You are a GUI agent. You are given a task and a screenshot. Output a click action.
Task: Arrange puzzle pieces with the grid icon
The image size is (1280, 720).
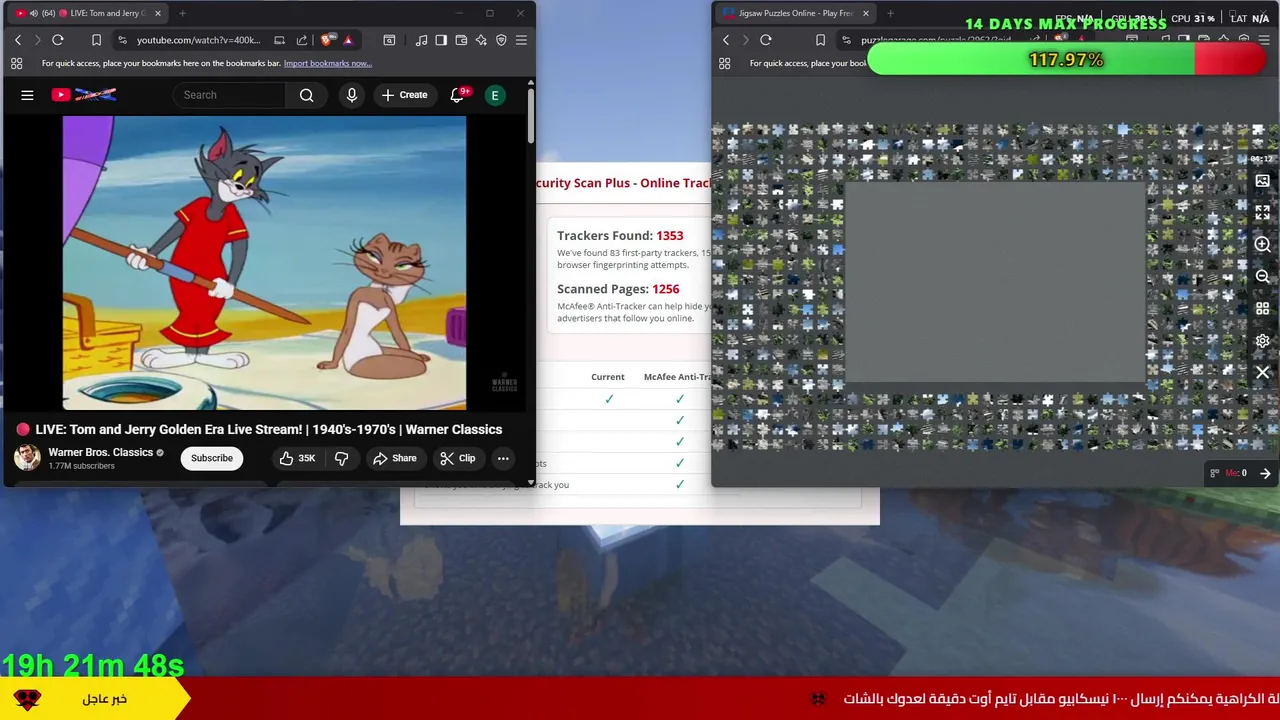click(1263, 308)
